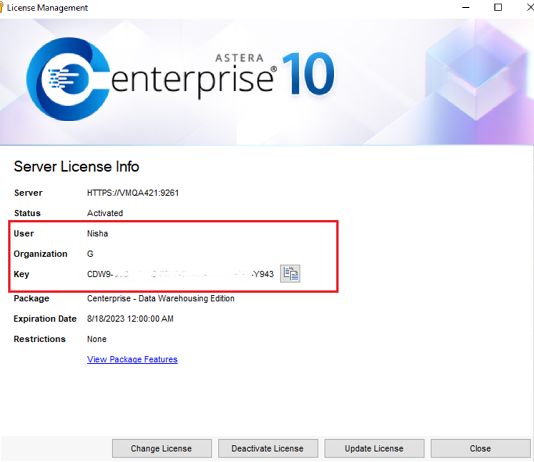Image resolution: width=534 pixels, height=462 pixels.
Task: Click the Server License Info heading
Action: click(77, 166)
